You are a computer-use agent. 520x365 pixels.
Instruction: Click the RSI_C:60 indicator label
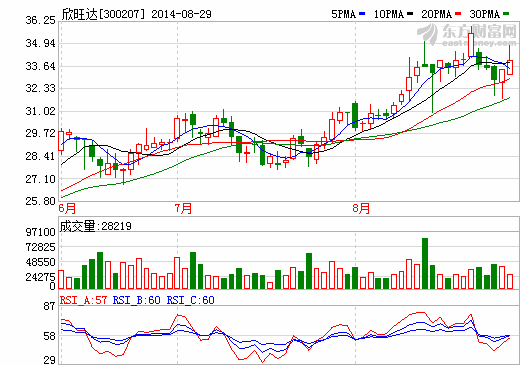[x=191, y=300]
